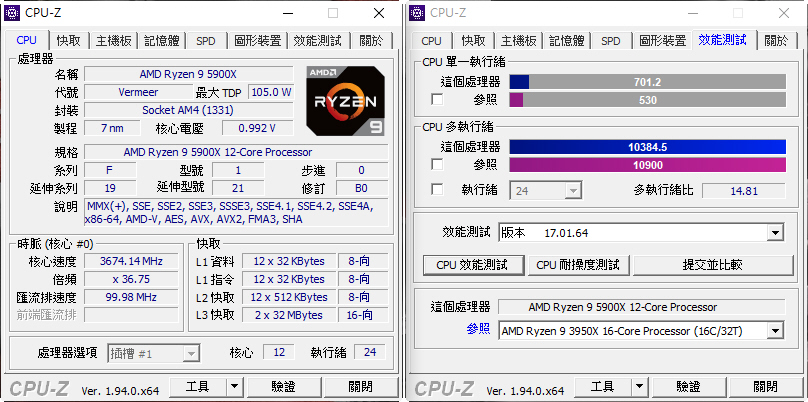The width and height of the screenshot is (808, 402).
Task: Click the 驗證 button in the right window
Action: click(688, 387)
